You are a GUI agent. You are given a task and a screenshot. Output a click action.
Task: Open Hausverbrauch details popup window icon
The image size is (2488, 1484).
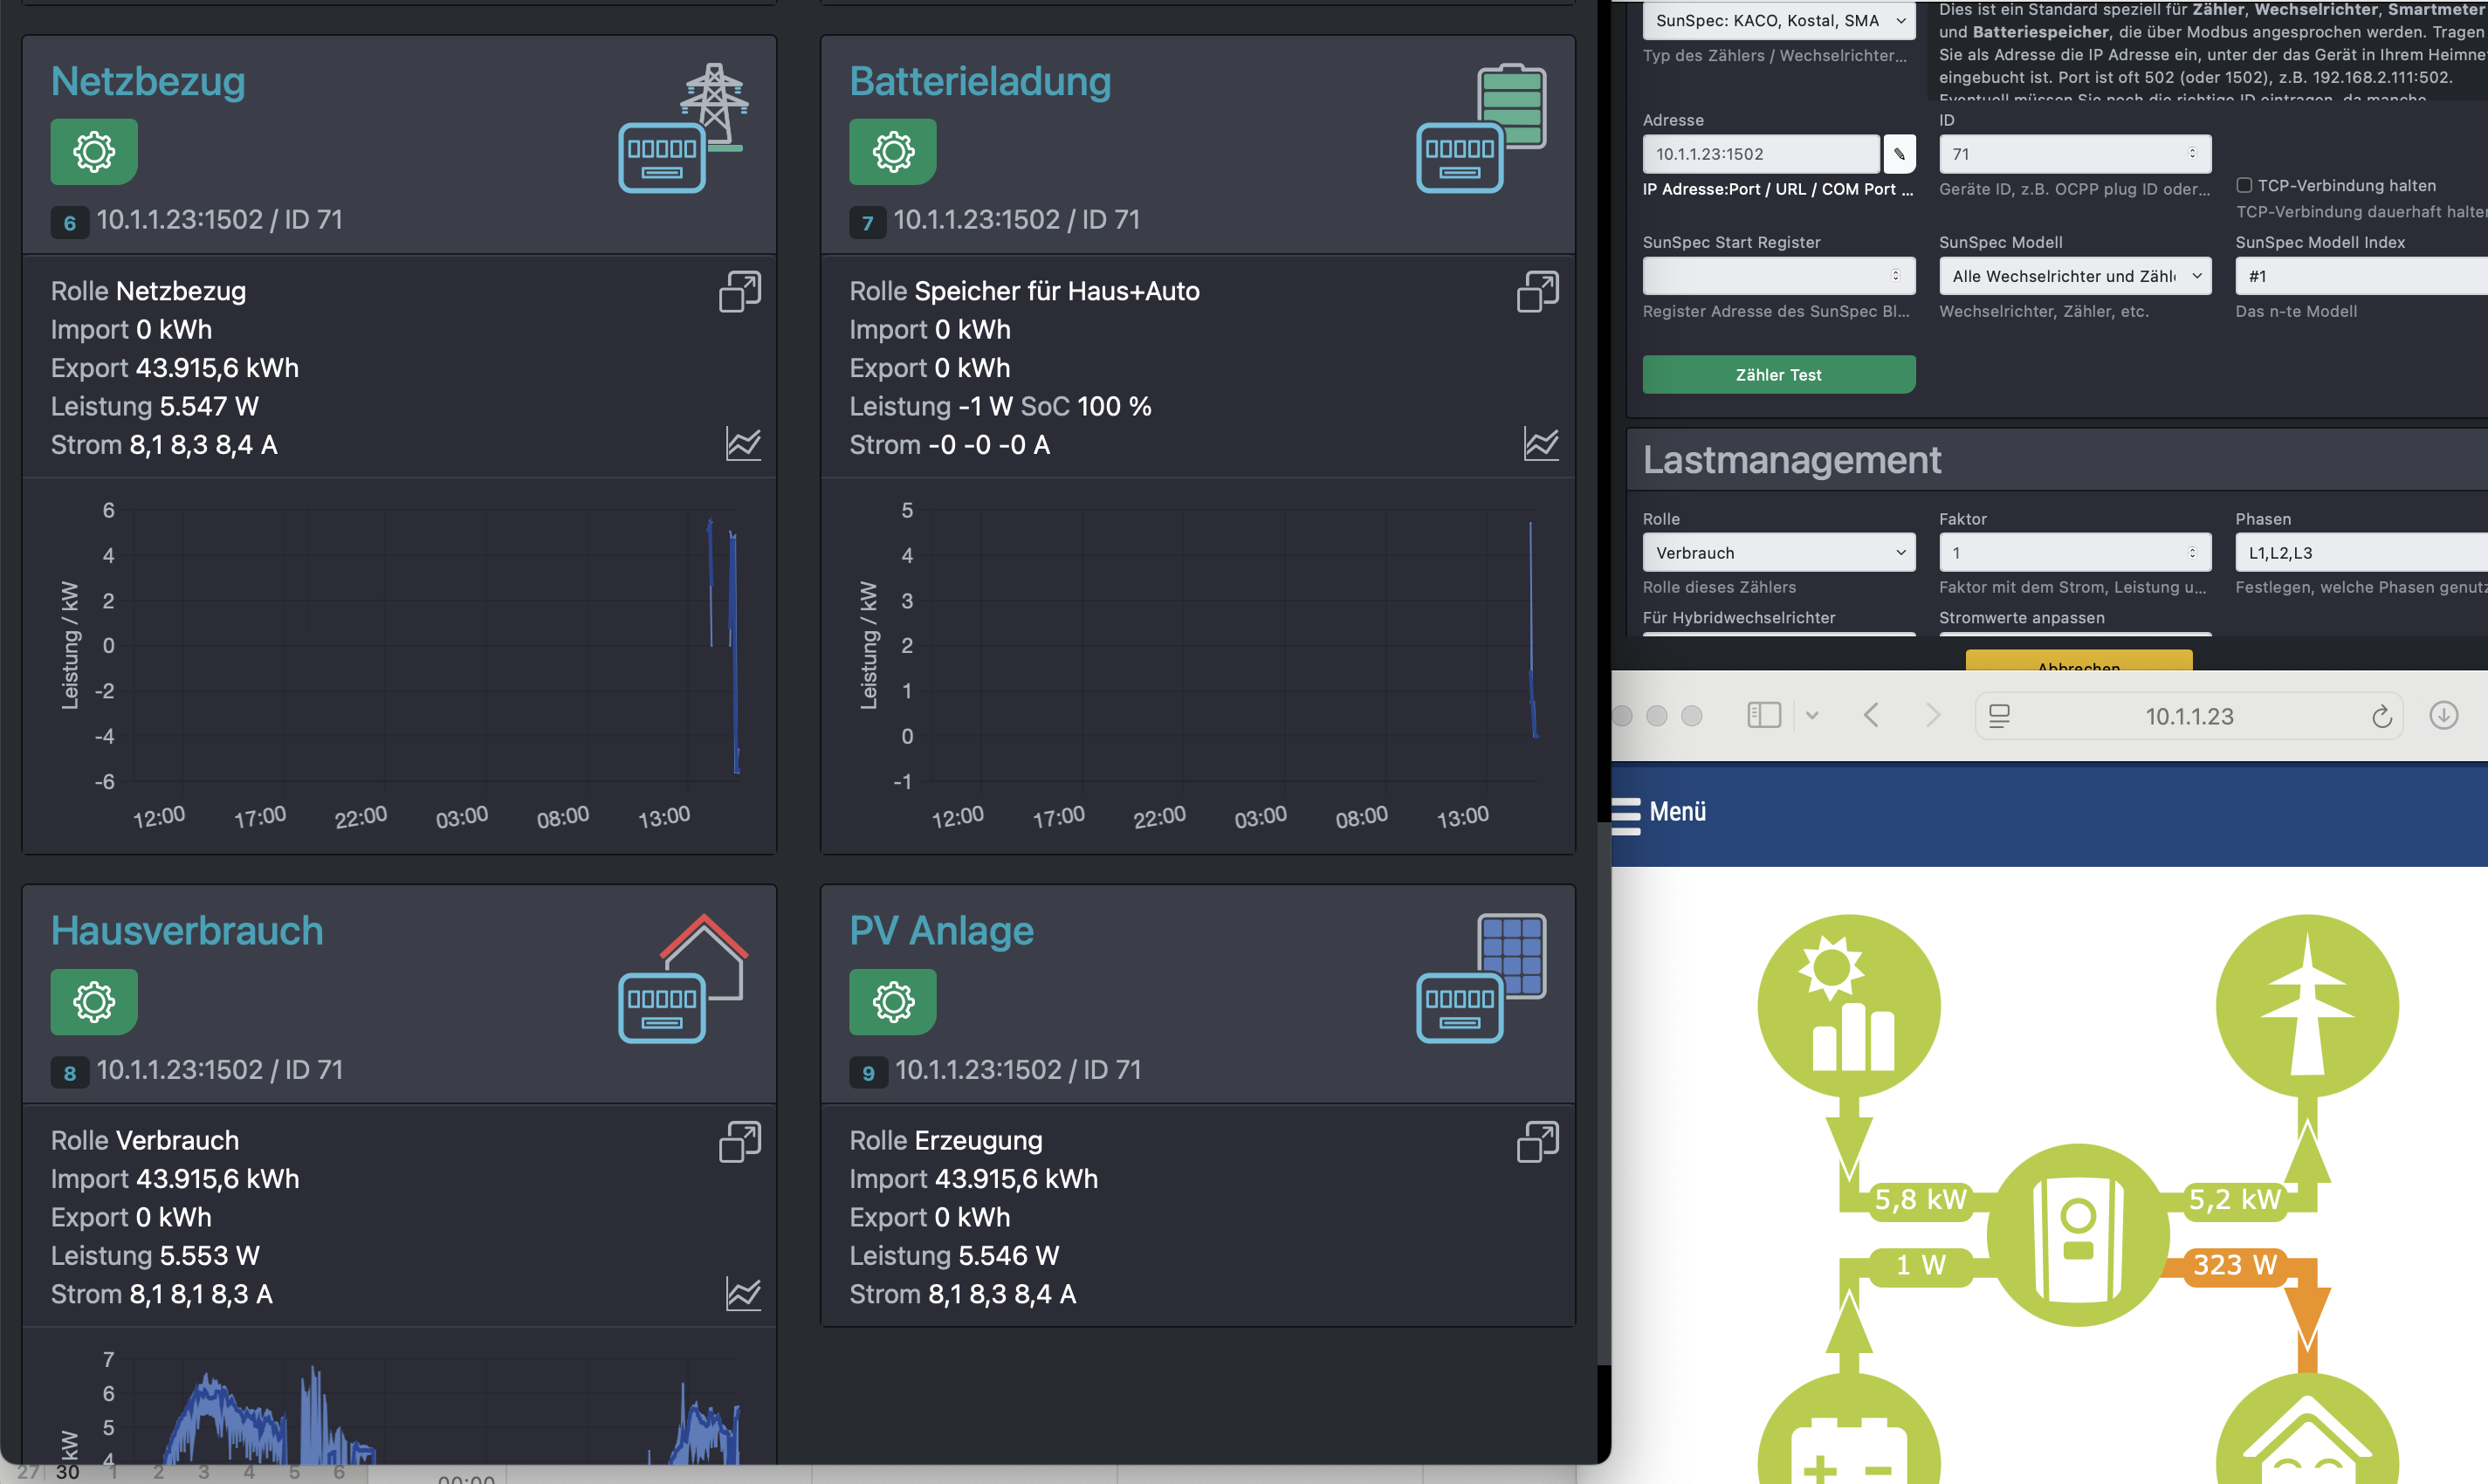pos(740,1141)
